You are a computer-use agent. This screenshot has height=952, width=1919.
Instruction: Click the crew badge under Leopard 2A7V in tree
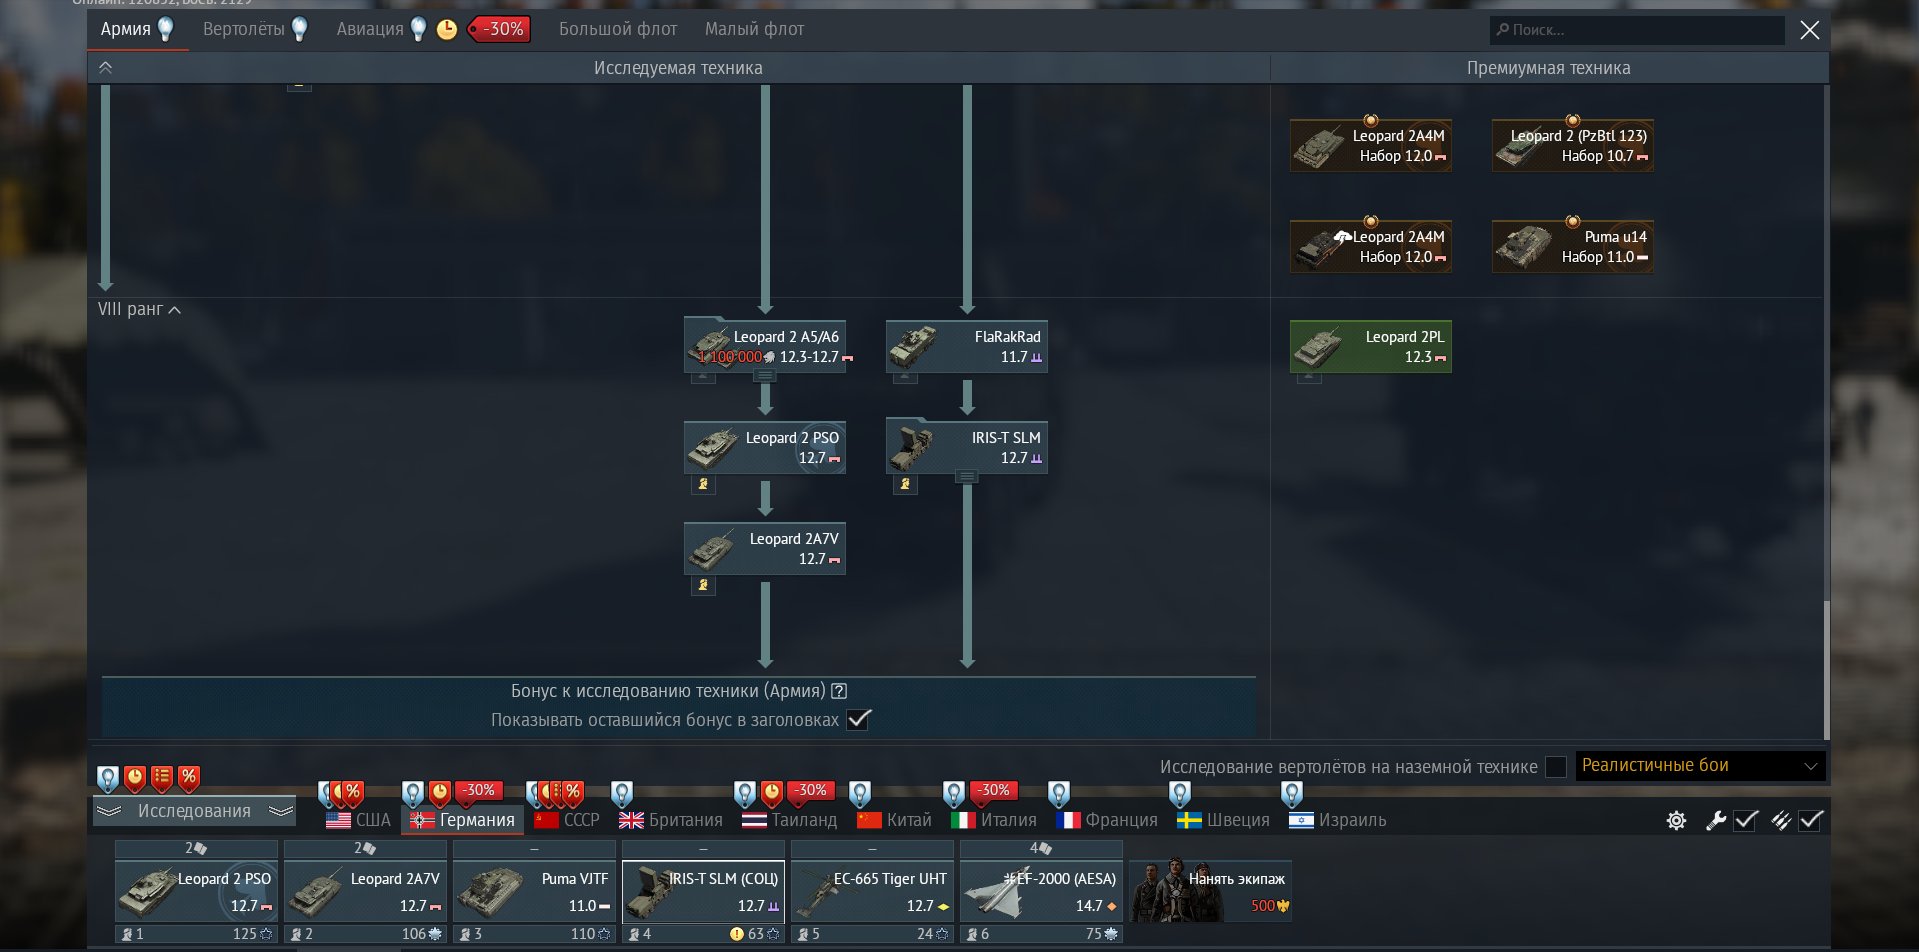click(703, 585)
